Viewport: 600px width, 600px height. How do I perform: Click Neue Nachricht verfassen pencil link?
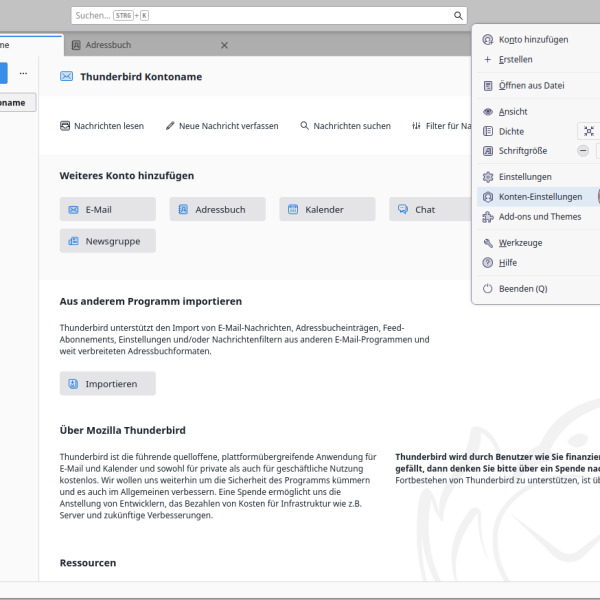tap(222, 126)
